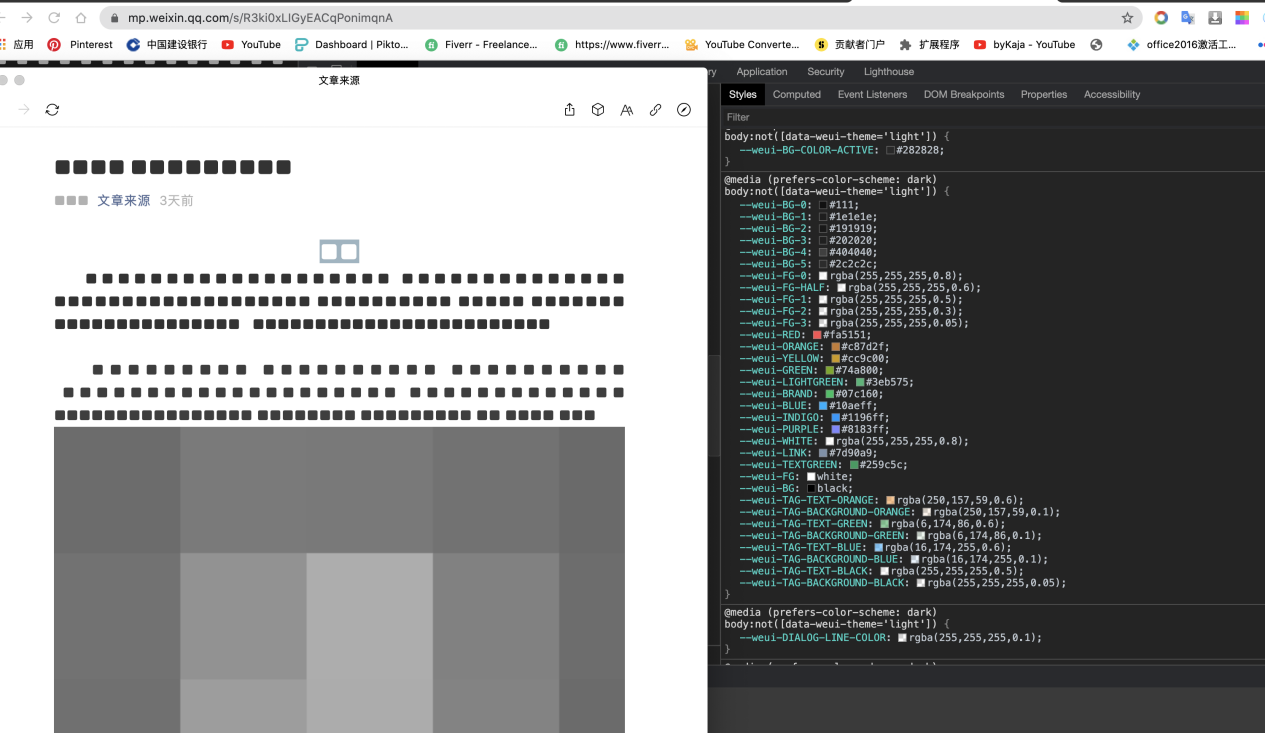The height and width of the screenshot is (733, 1265).
Task: Click the browser address bar URL
Action: pos(260,18)
